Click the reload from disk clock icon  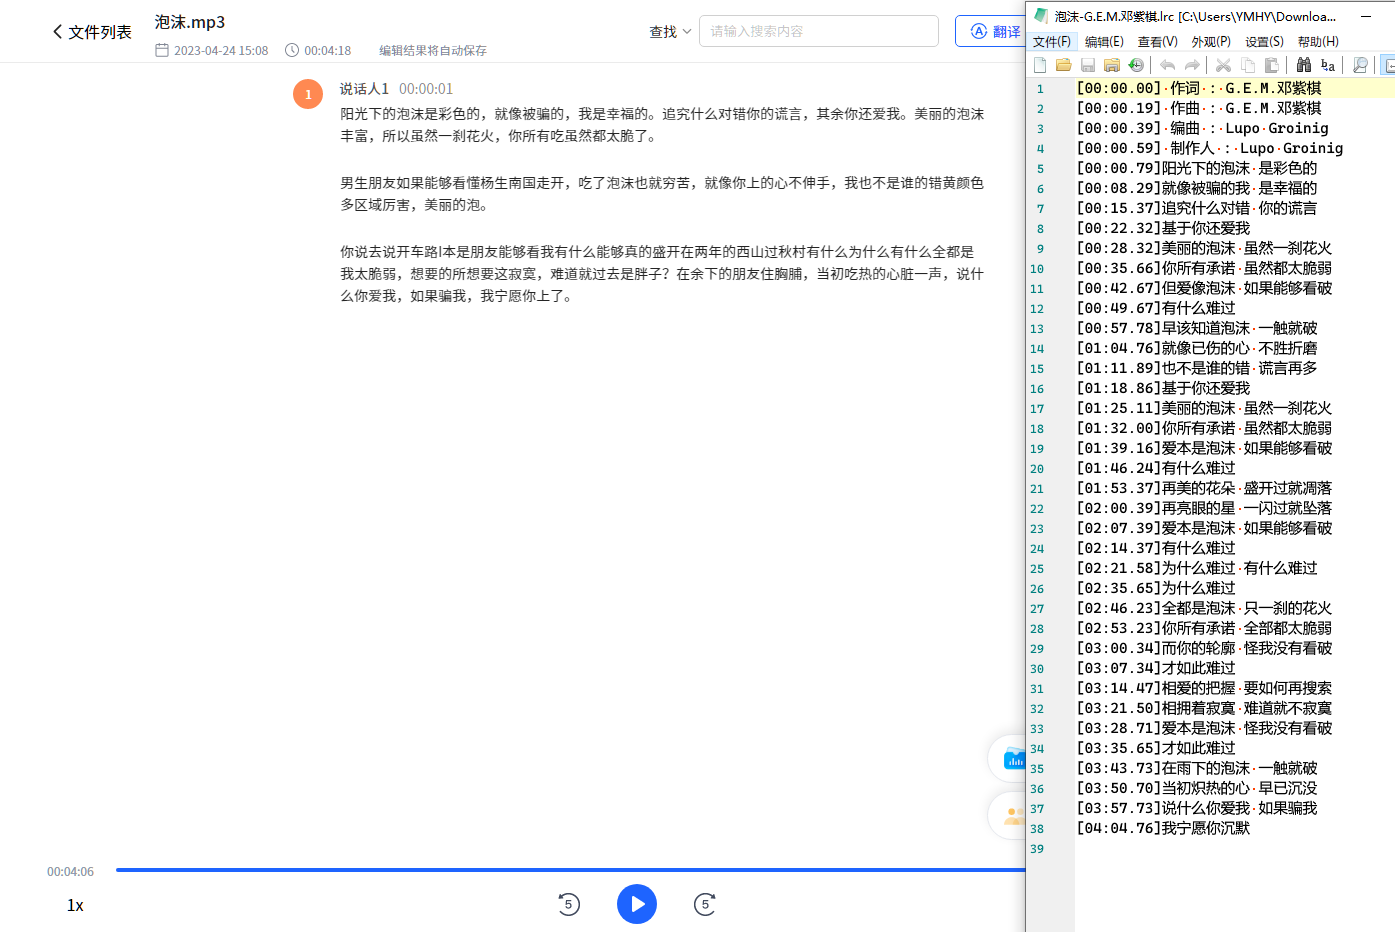pos(1136,65)
